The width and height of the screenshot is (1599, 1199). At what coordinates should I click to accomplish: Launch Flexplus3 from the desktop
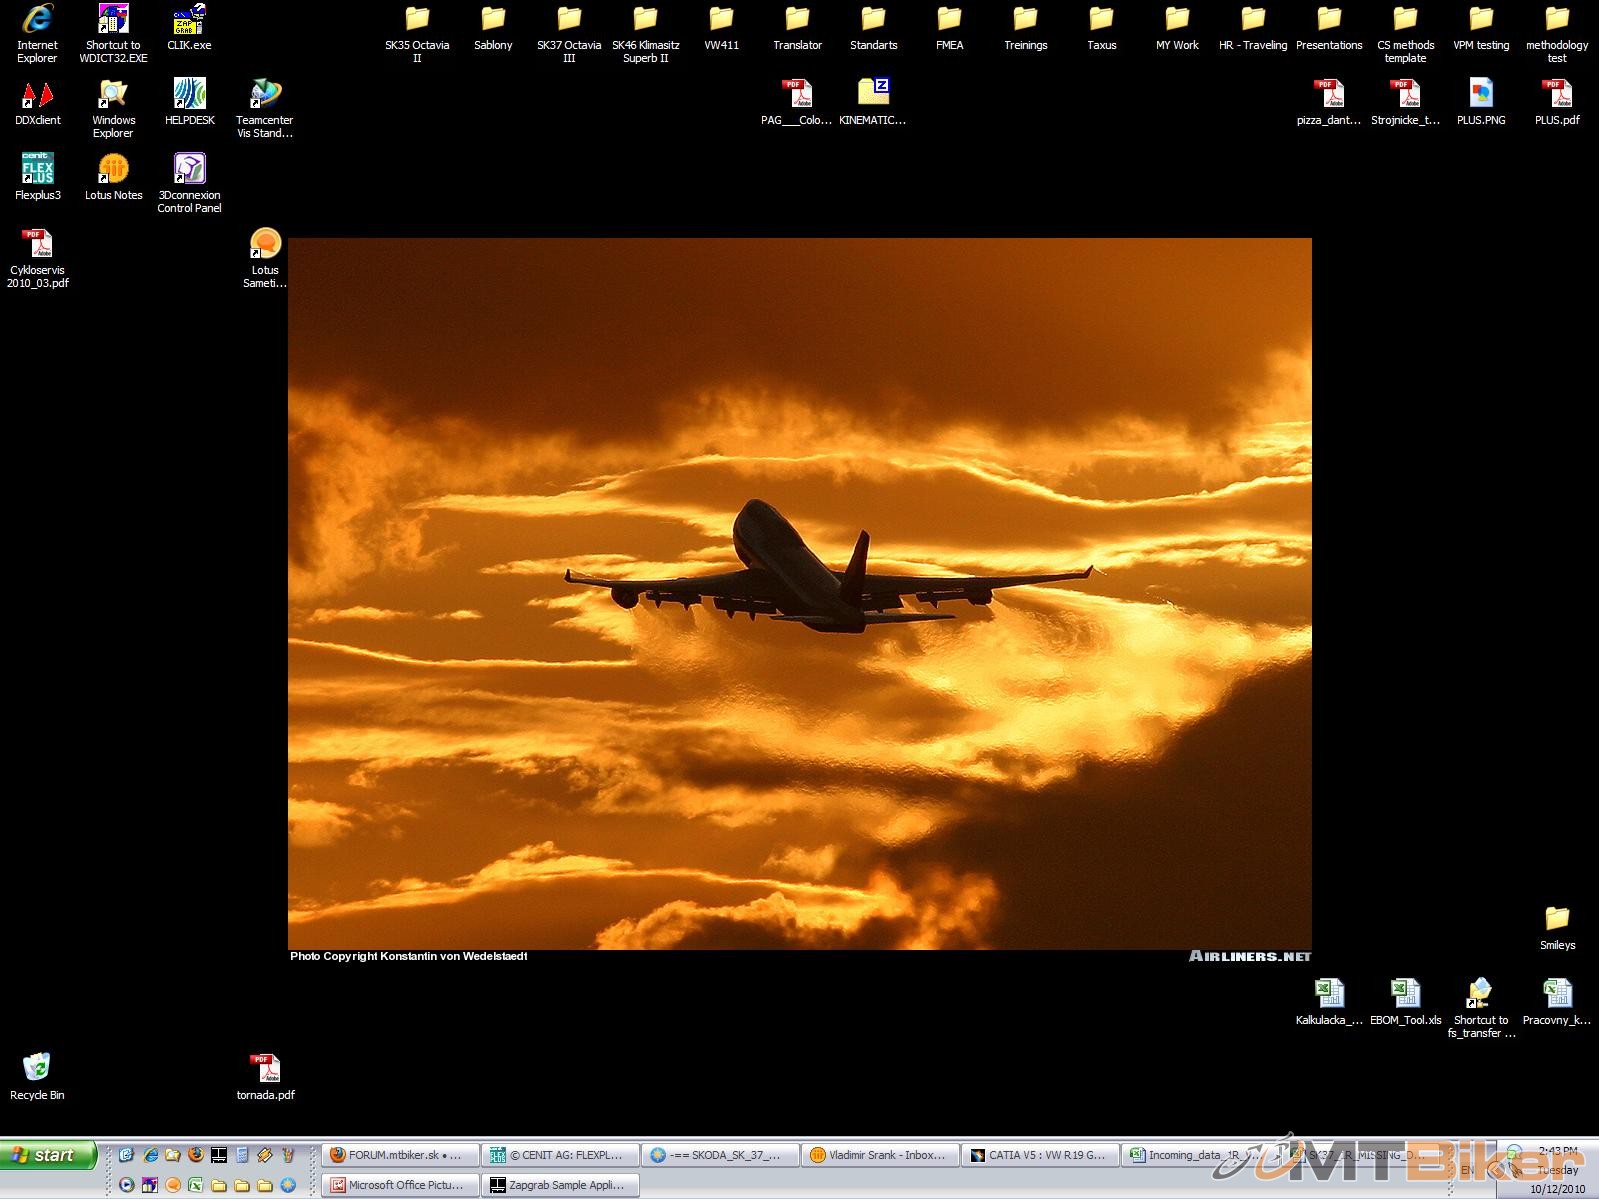click(37, 170)
